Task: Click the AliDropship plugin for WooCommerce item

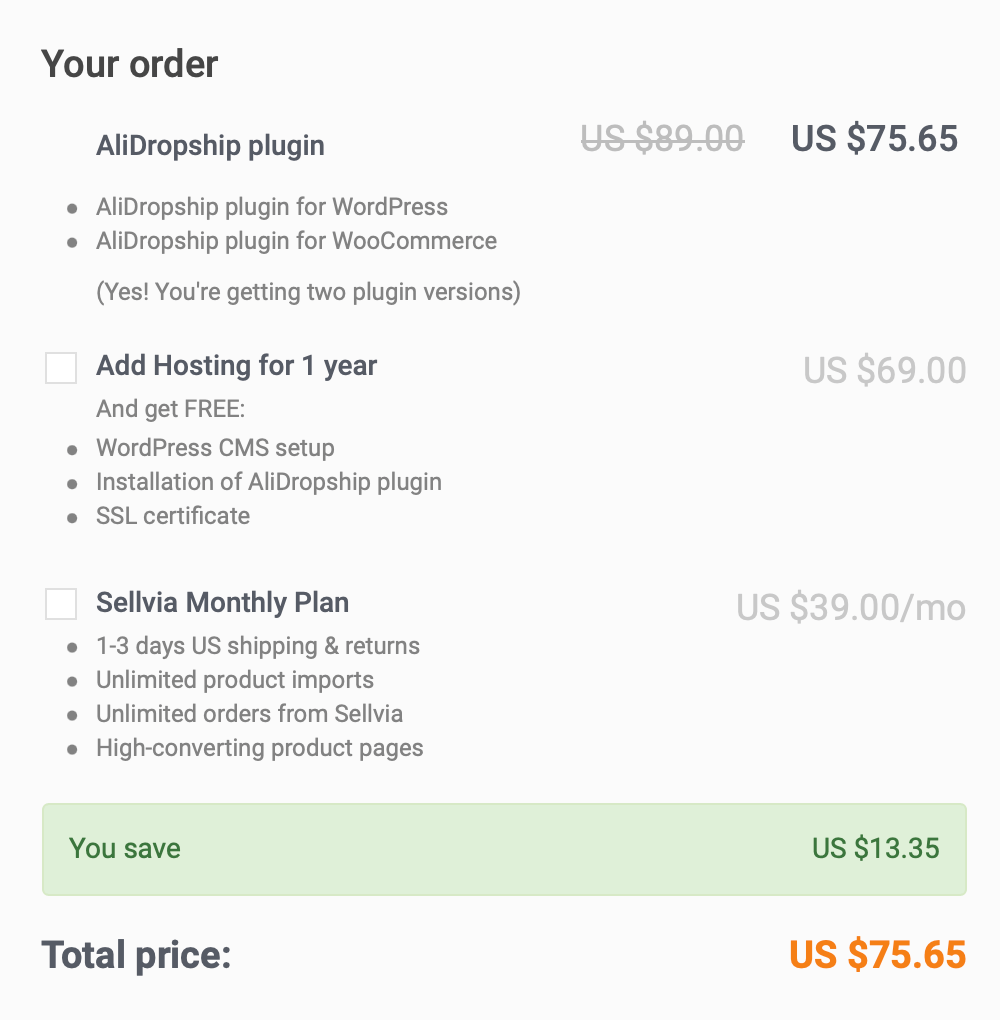Action: coord(296,241)
